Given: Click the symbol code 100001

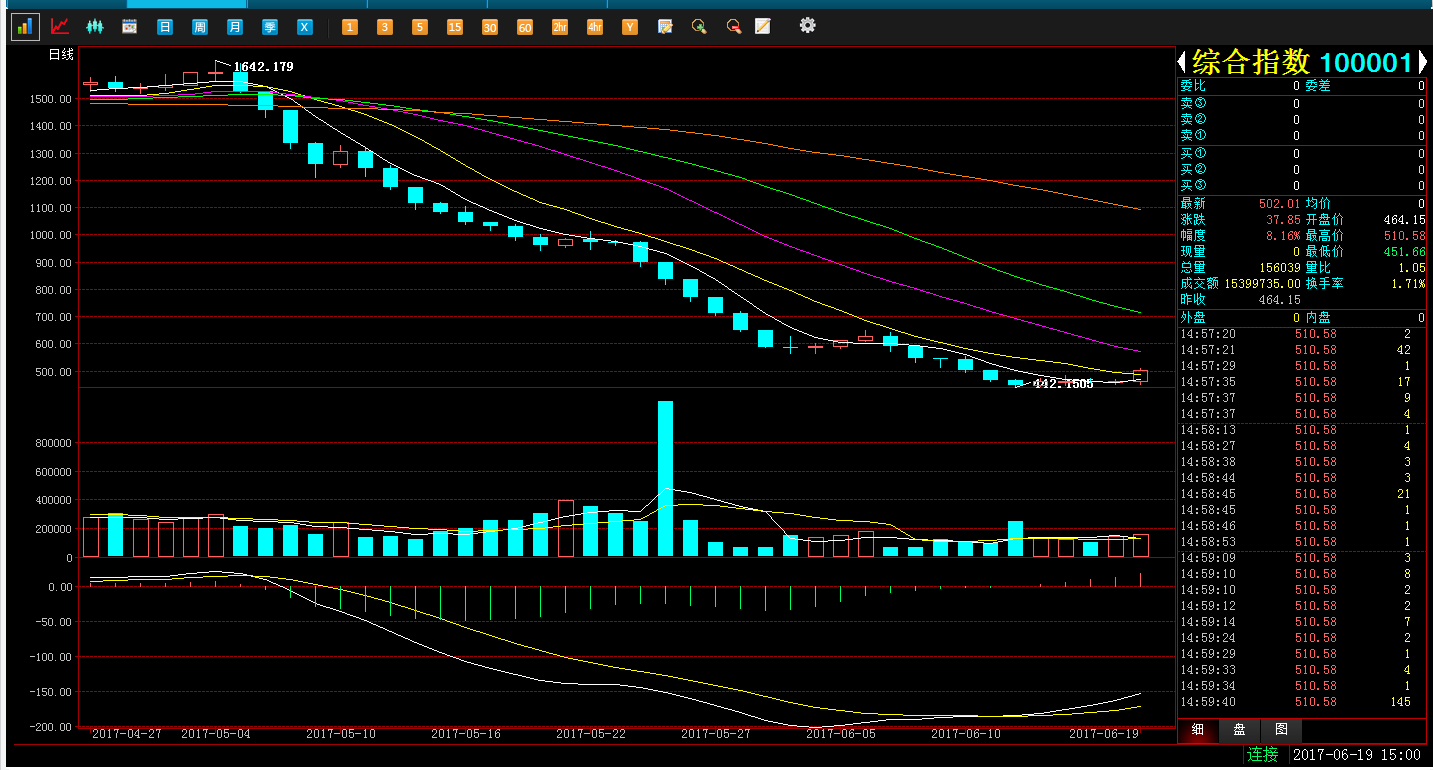Looking at the screenshot, I should point(1367,62).
